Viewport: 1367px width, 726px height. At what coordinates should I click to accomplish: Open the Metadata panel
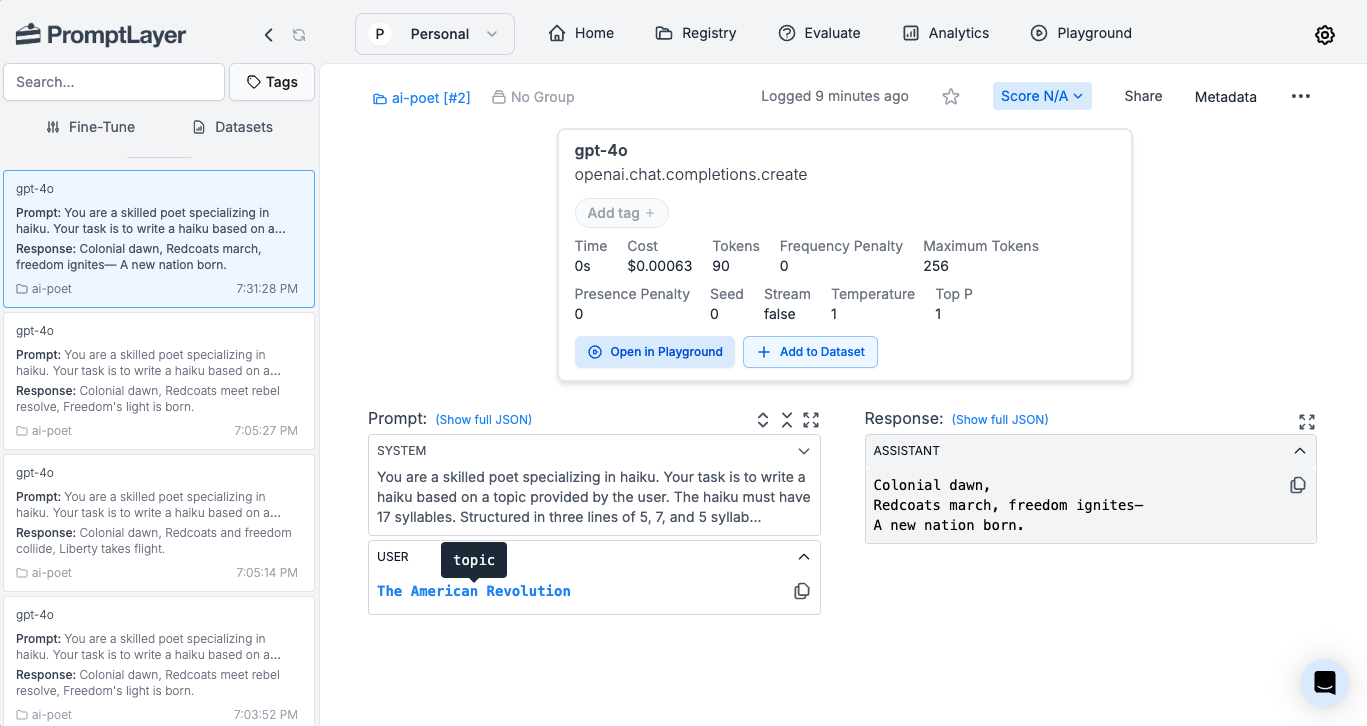click(1226, 97)
